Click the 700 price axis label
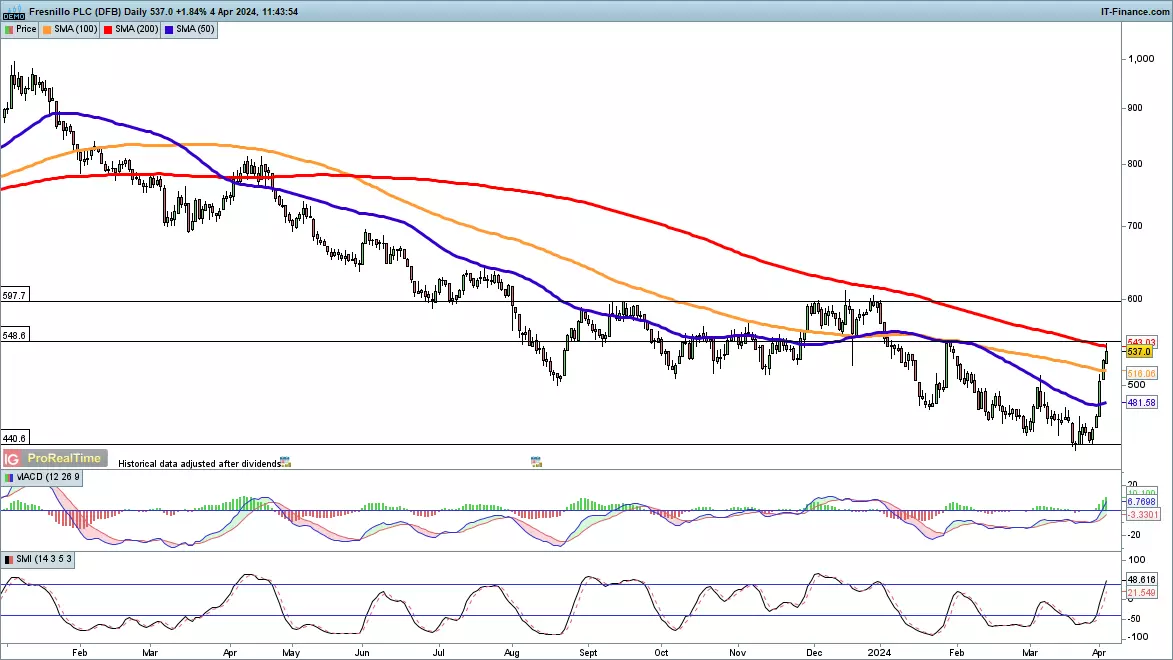1173x660 pixels. tap(1136, 226)
